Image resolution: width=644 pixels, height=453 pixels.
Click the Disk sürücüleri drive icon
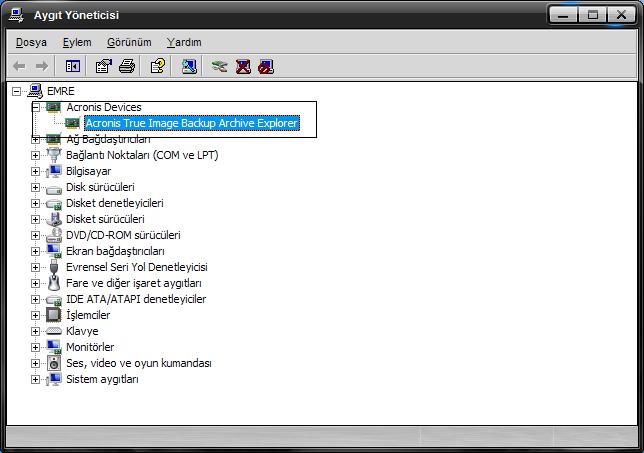[x=53, y=190]
